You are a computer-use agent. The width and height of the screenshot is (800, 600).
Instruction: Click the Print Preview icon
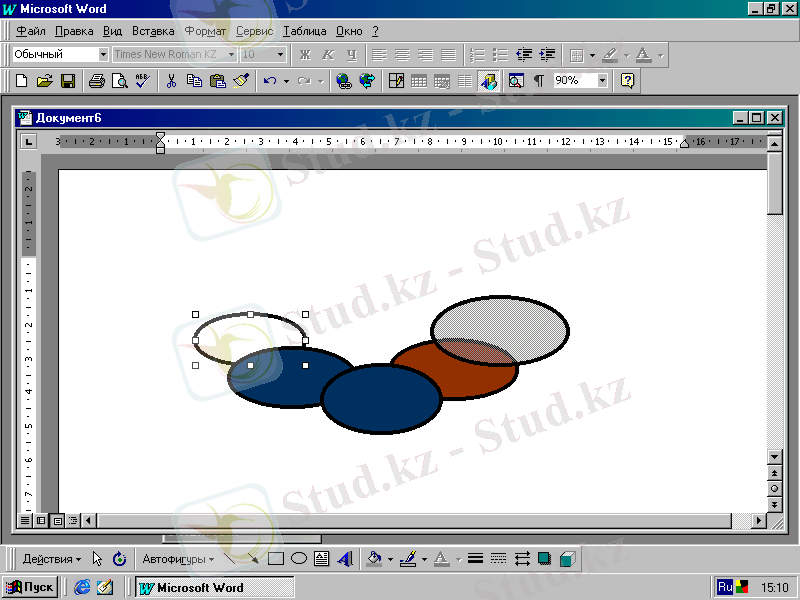coord(119,81)
